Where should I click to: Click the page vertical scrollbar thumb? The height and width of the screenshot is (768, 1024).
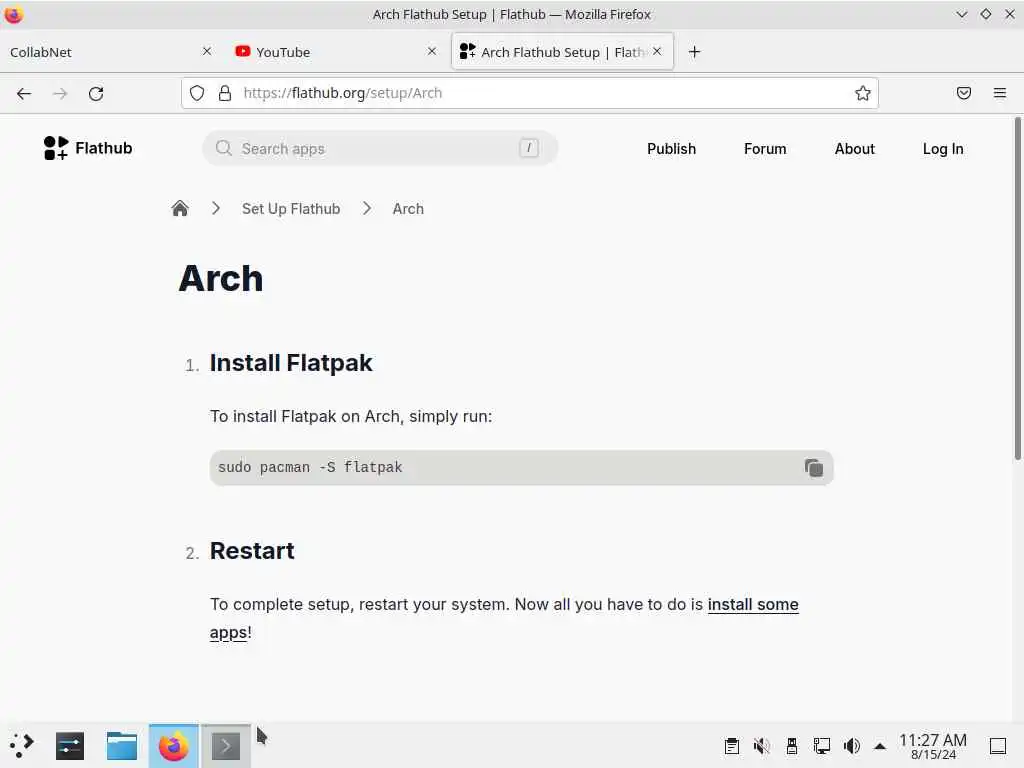(x=1017, y=288)
